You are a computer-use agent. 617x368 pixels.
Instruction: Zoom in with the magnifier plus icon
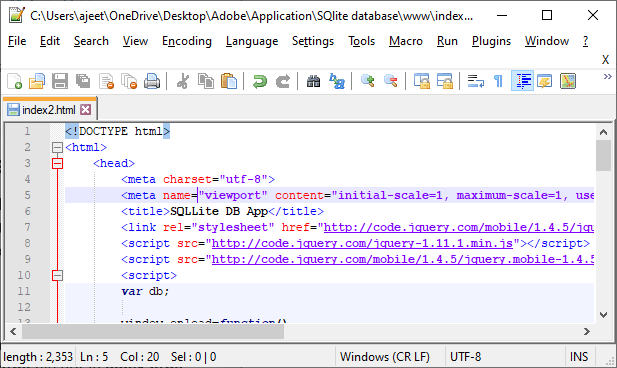[x=368, y=81]
